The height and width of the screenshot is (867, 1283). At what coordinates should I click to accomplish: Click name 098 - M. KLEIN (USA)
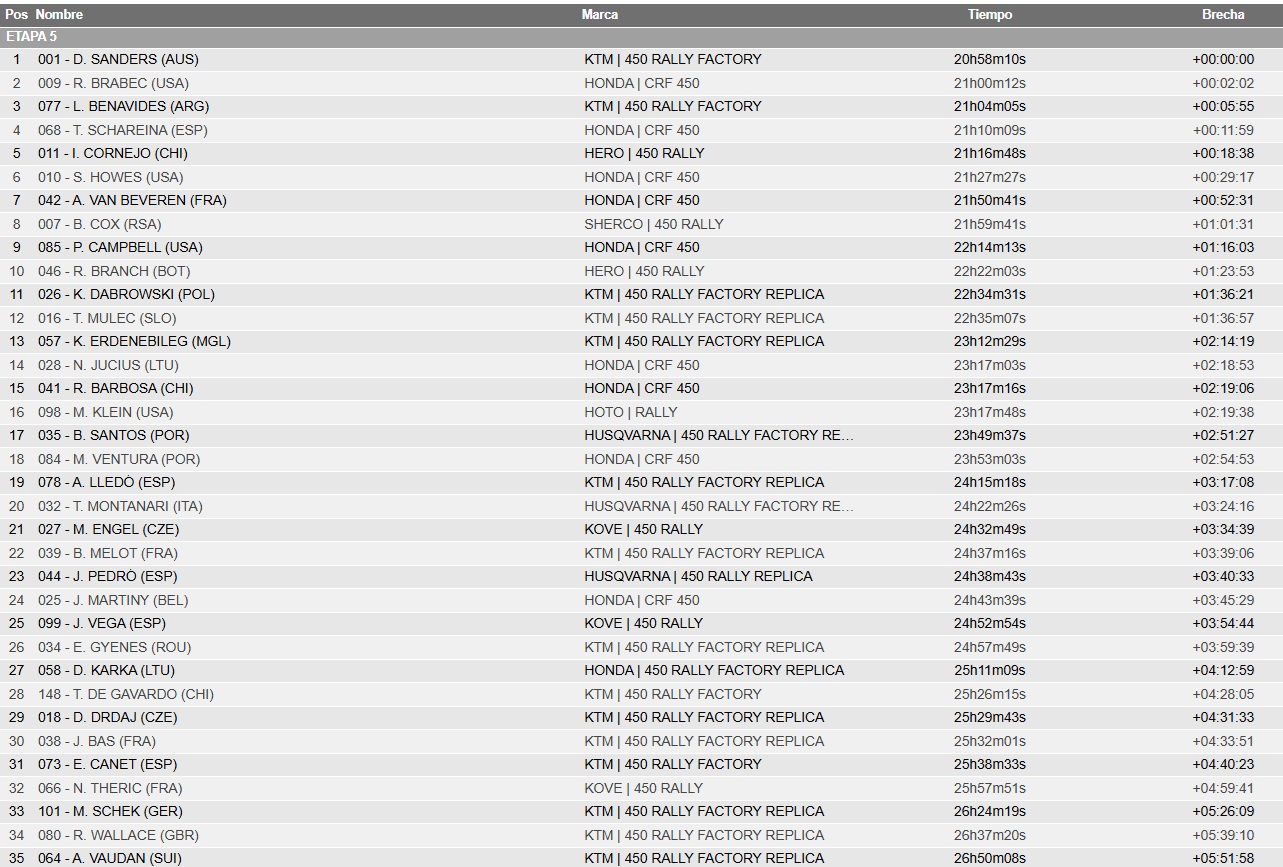pyautogui.click(x=105, y=412)
